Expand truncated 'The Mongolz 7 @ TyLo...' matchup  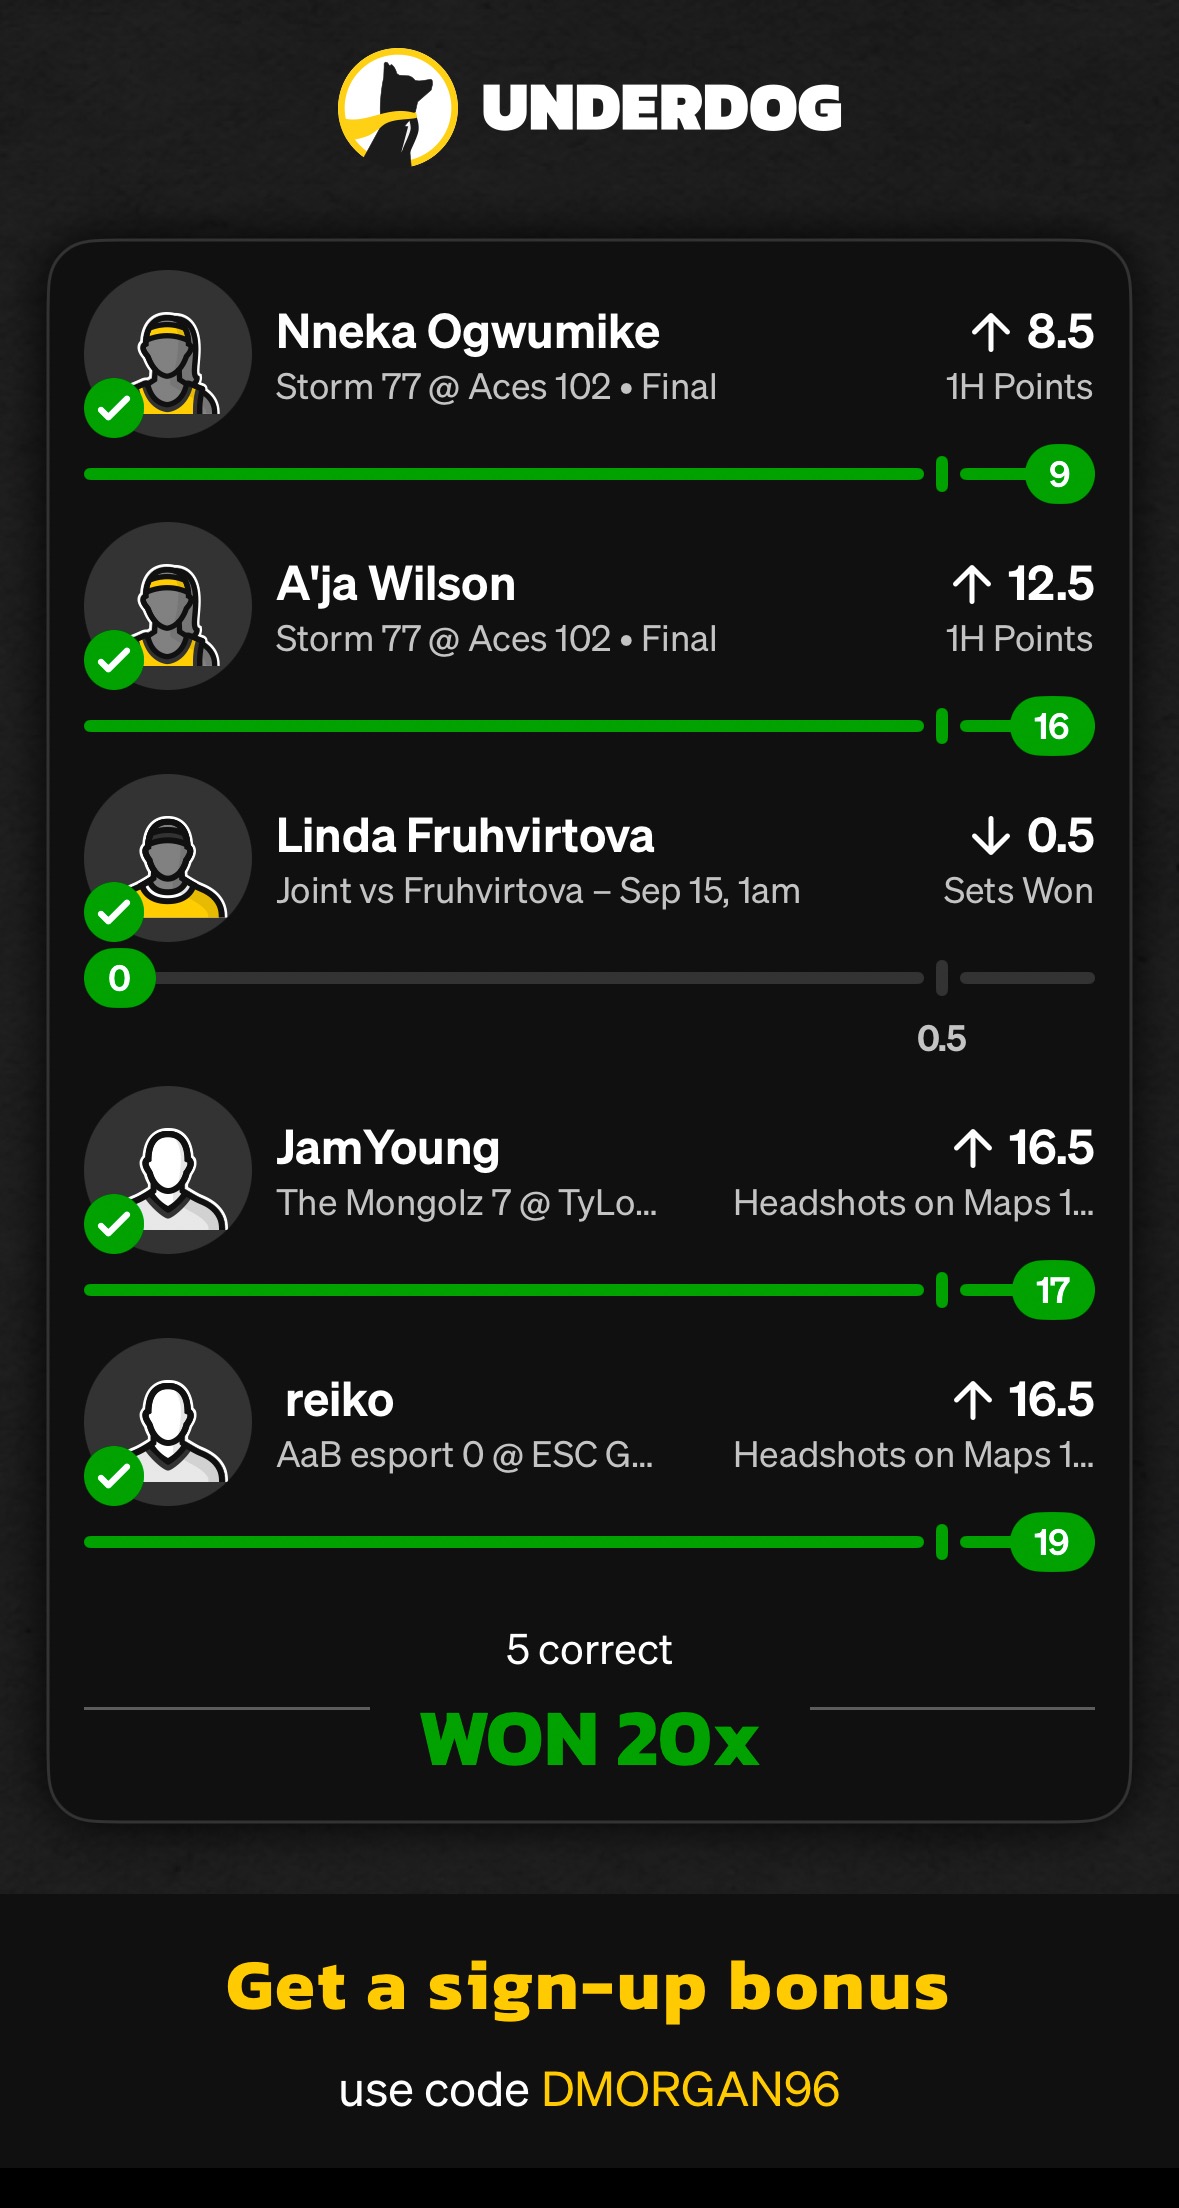click(466, 1203)
